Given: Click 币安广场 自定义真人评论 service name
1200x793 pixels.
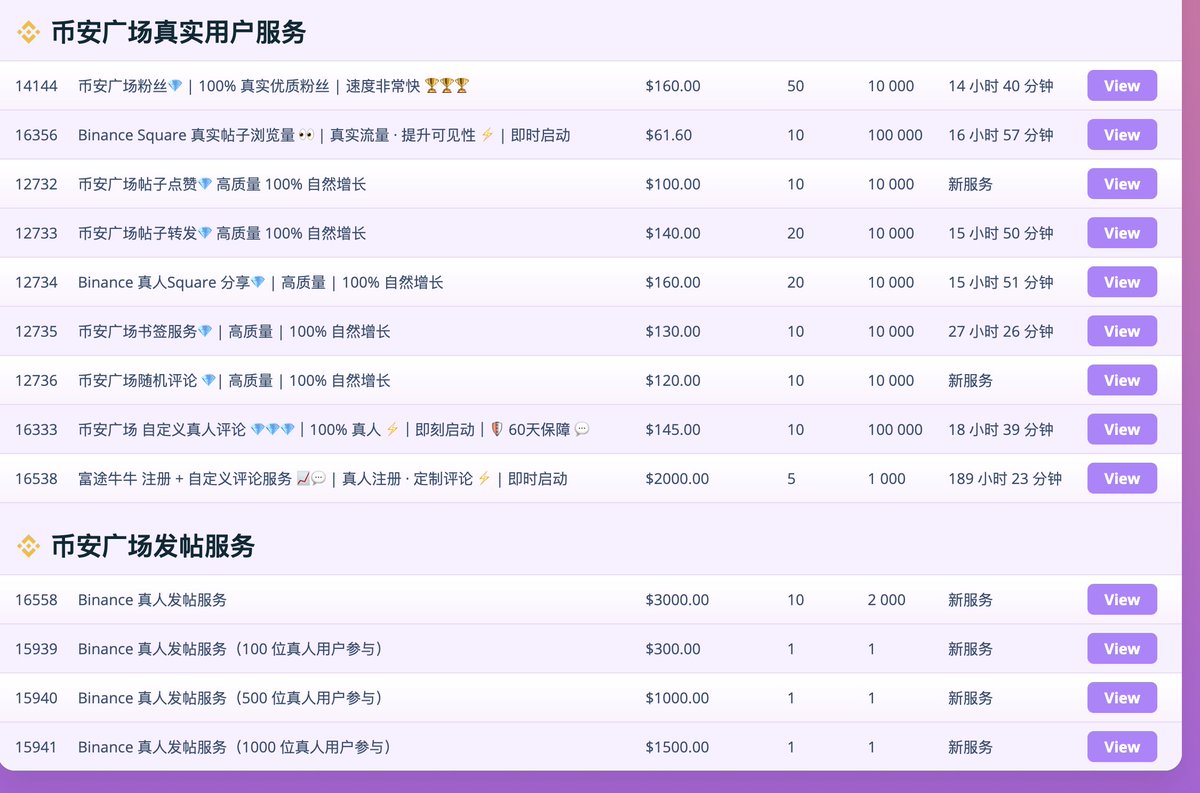Looking at the screenshot, I should point(334,429).
